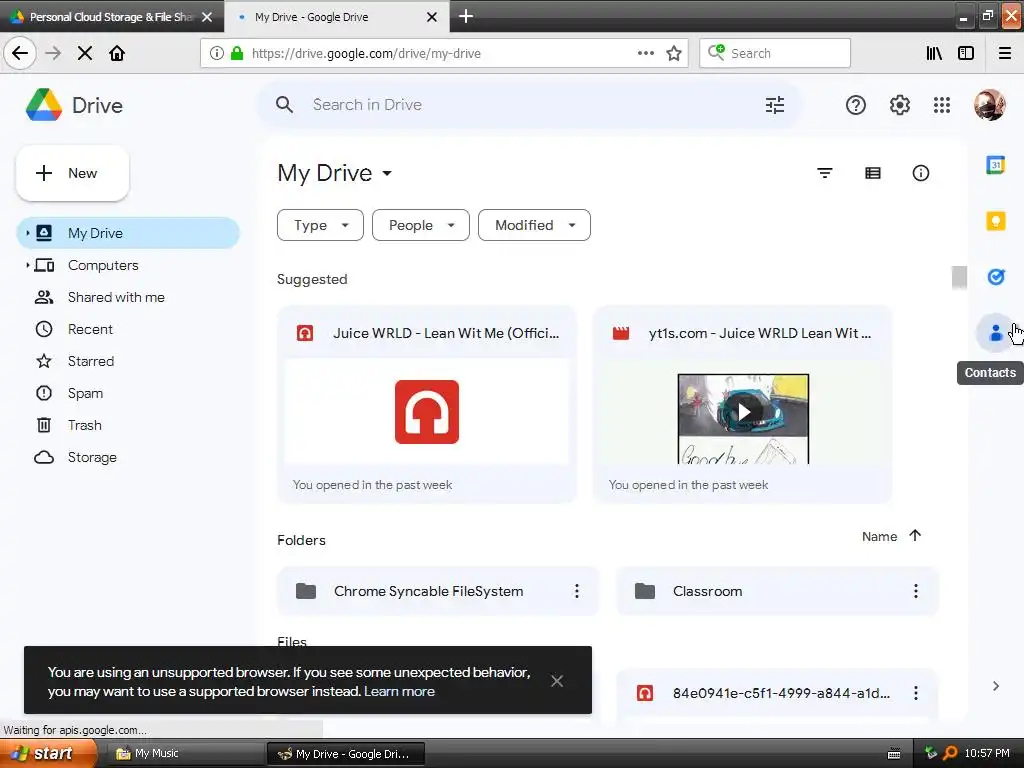Screen dimensions: 1024x768
Task: Expand Computers tree in sidebar
Action: click(x=27, y=265)
